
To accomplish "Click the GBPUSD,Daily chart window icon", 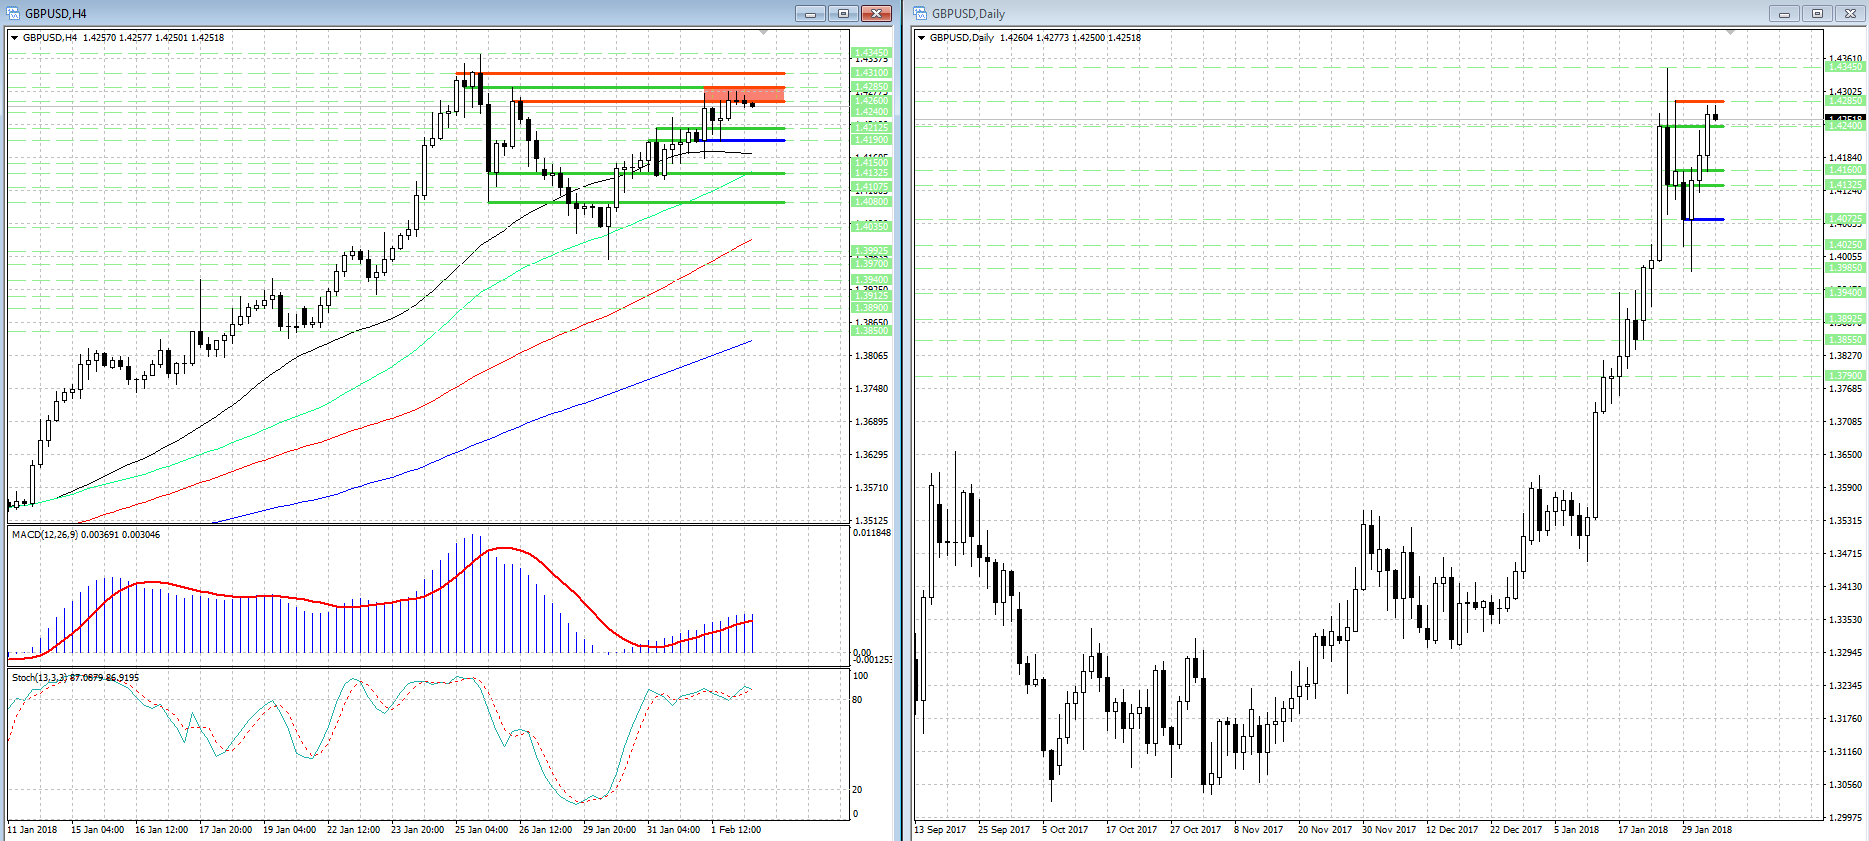I will pyautogui.click(x=921, y=13).
